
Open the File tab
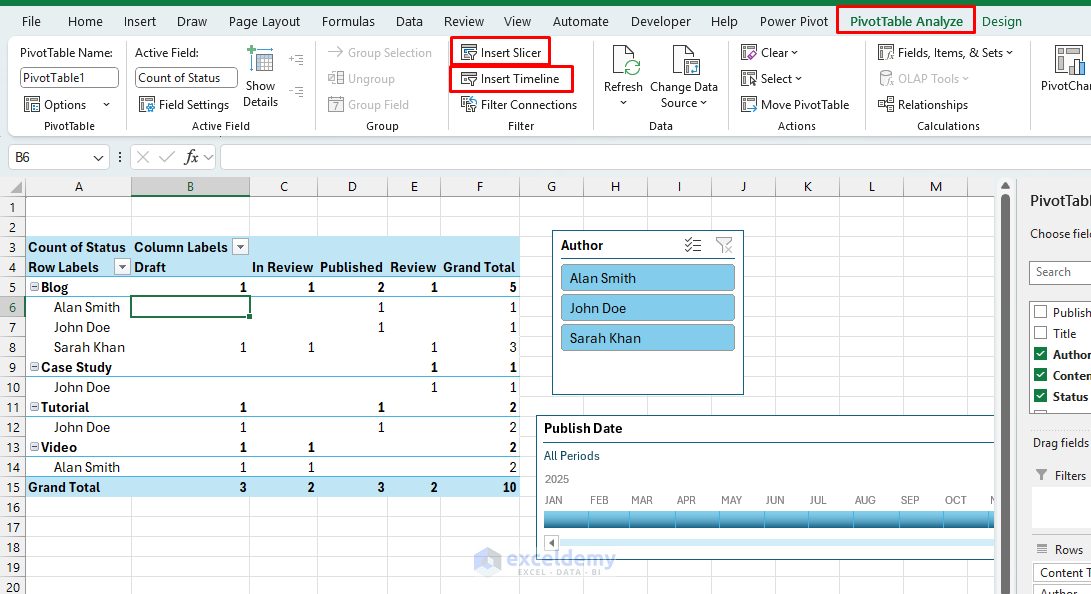(x=31, y=22)
